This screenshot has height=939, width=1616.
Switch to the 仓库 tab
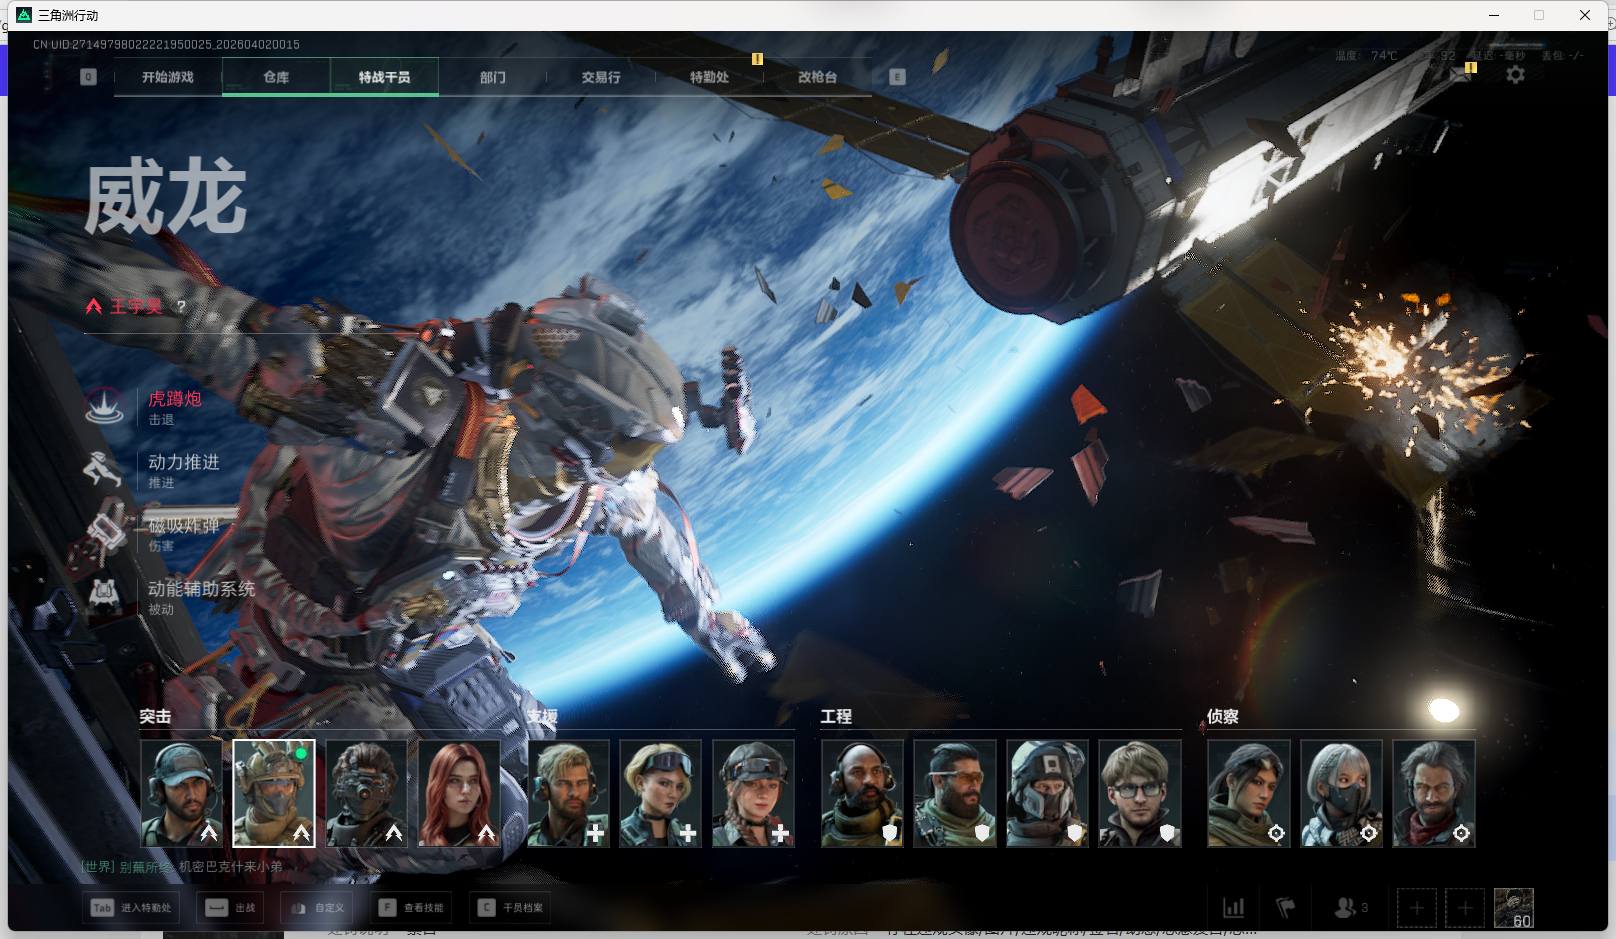tap(276, 77)
